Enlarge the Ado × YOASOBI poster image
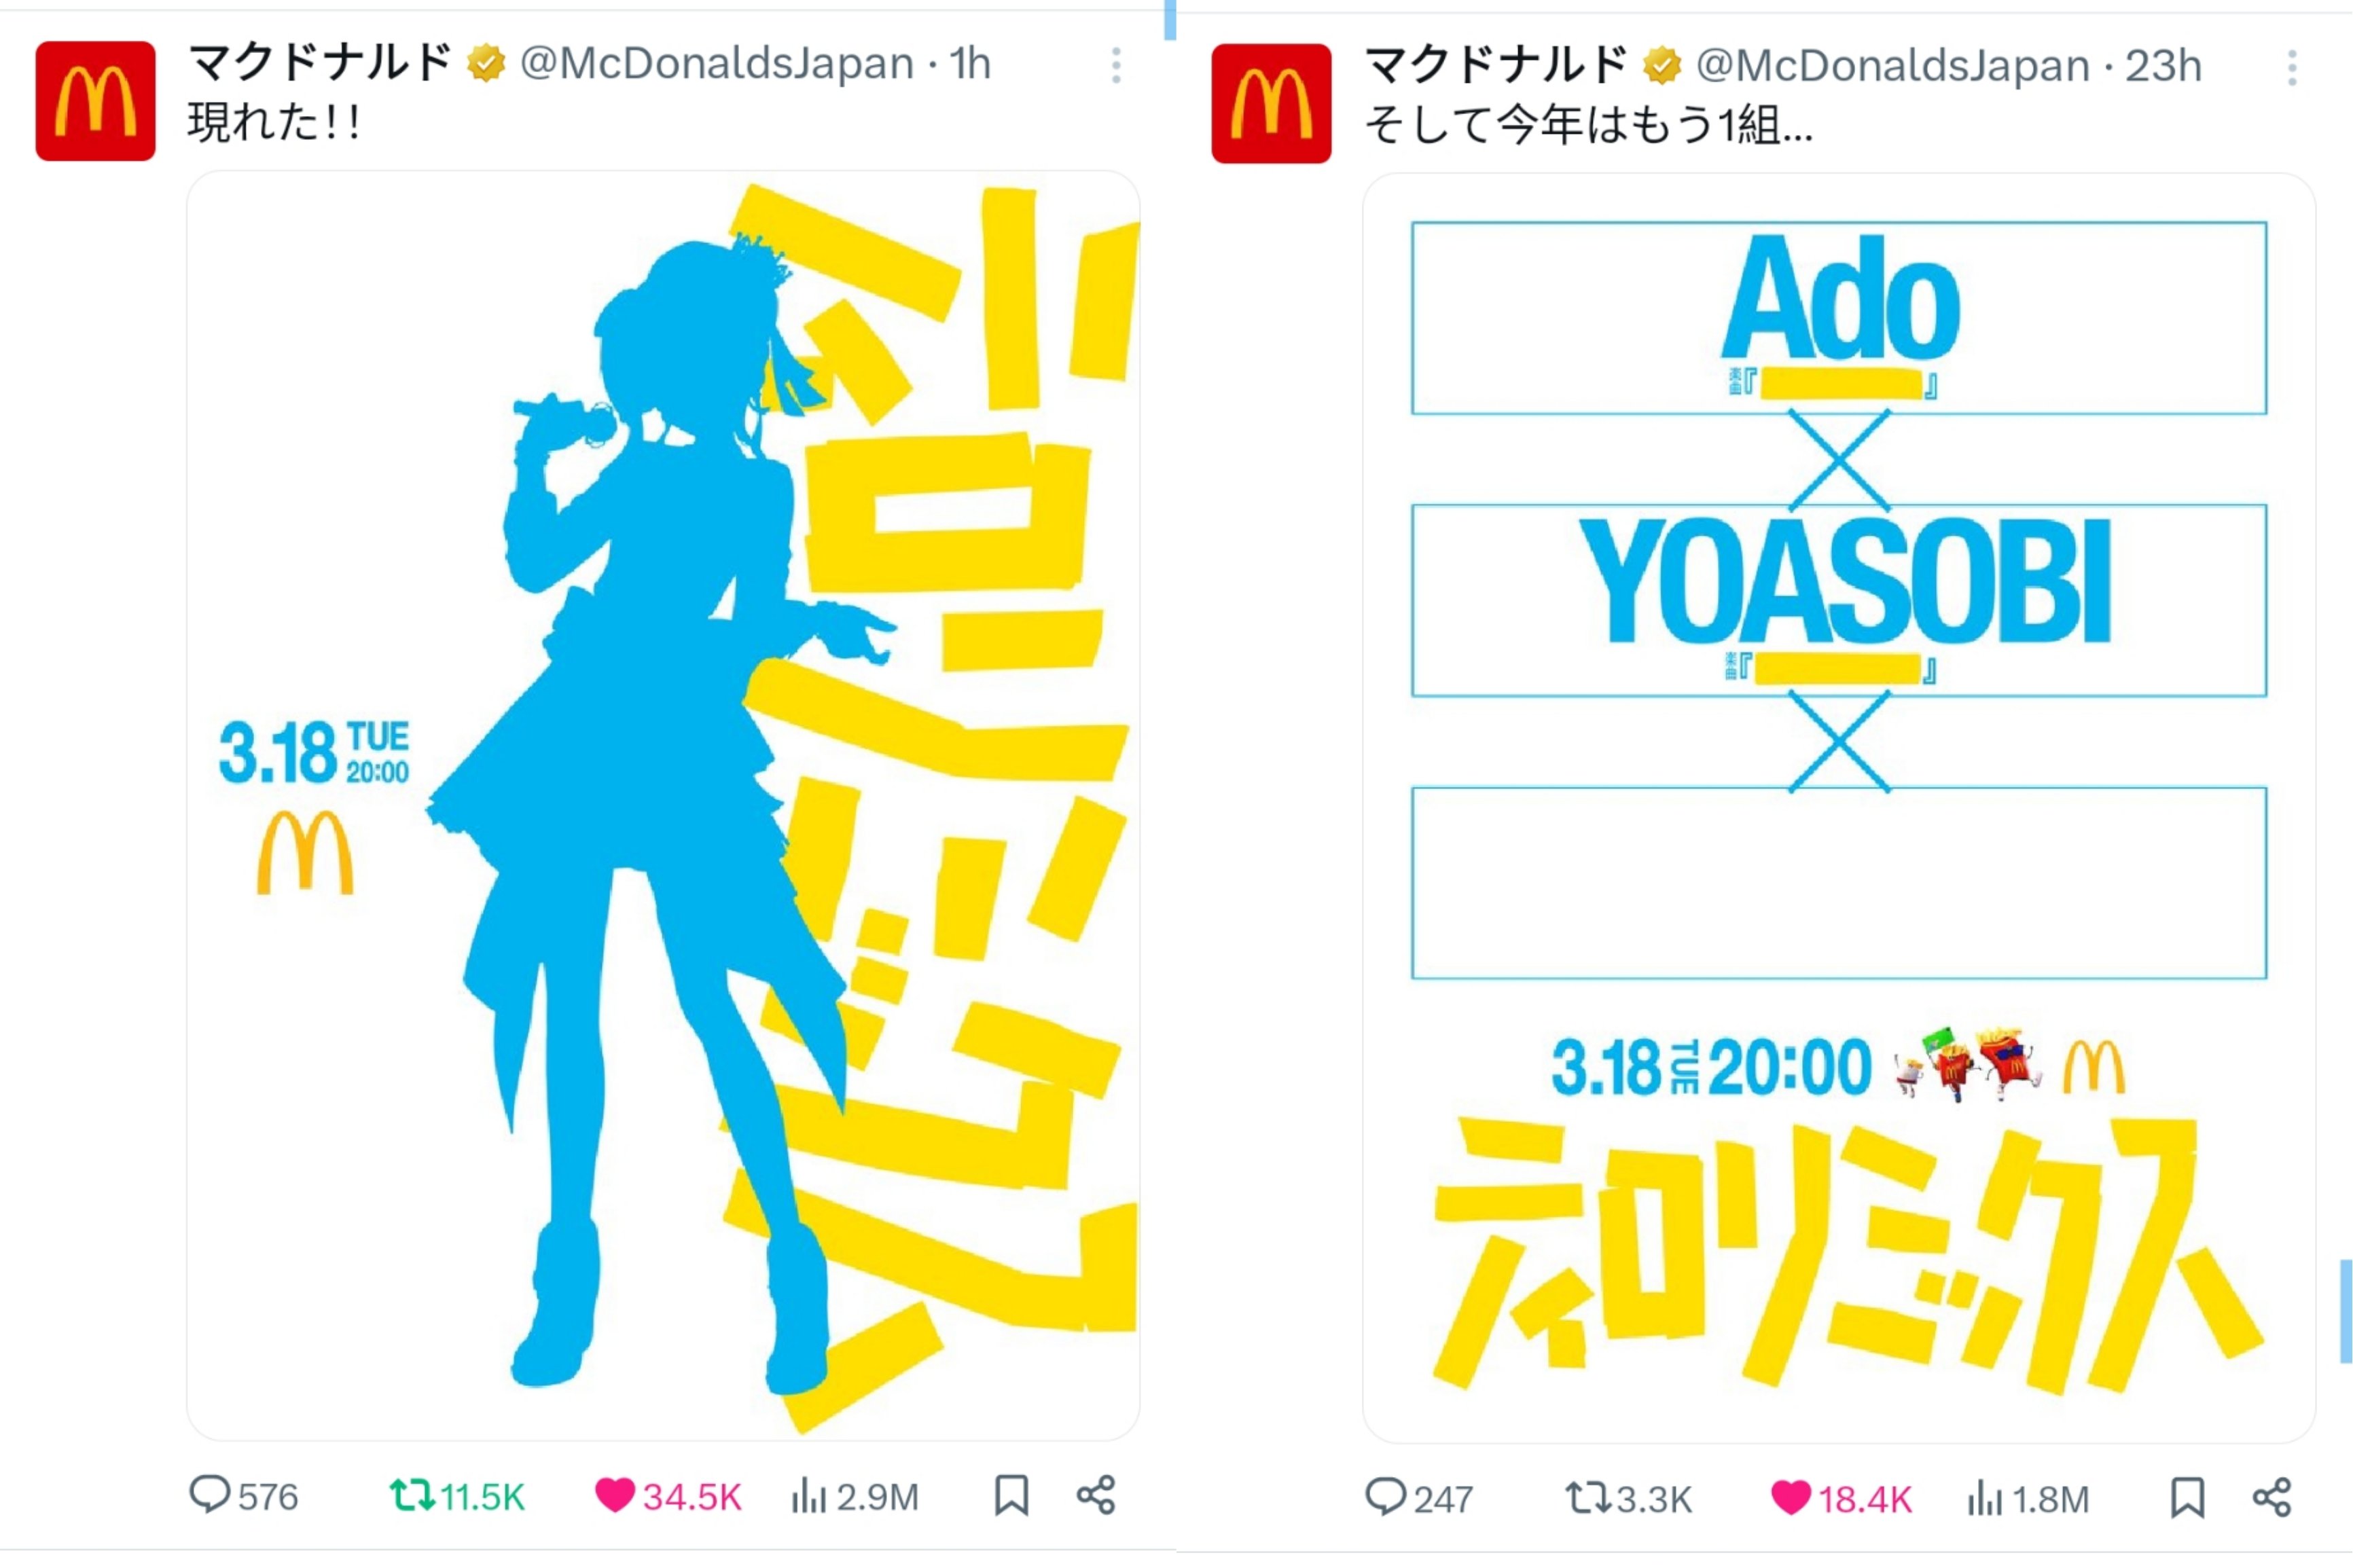 click(x=1839, y=807)
